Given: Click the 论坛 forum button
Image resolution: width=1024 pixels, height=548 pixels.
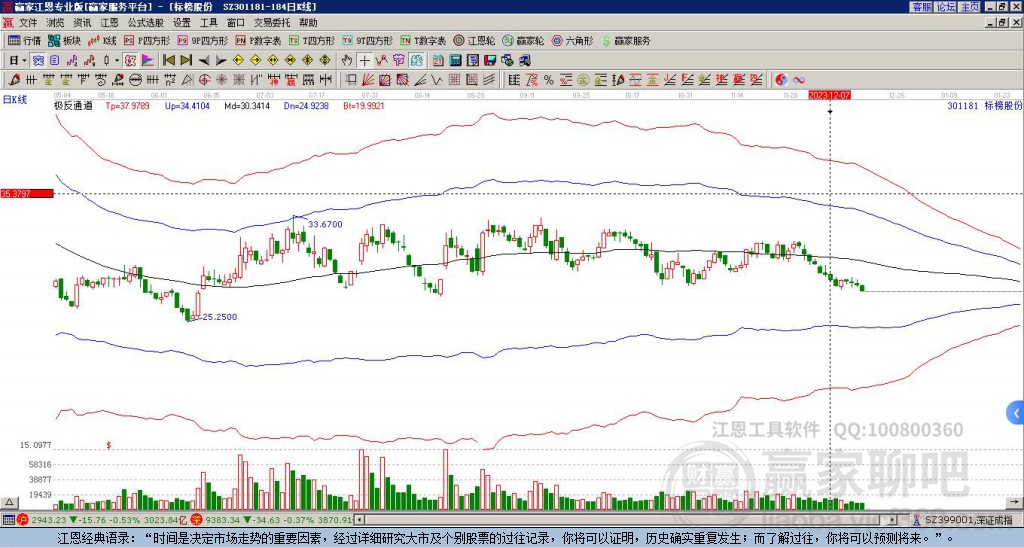Looking at the screenshot, I should (945, 7).
